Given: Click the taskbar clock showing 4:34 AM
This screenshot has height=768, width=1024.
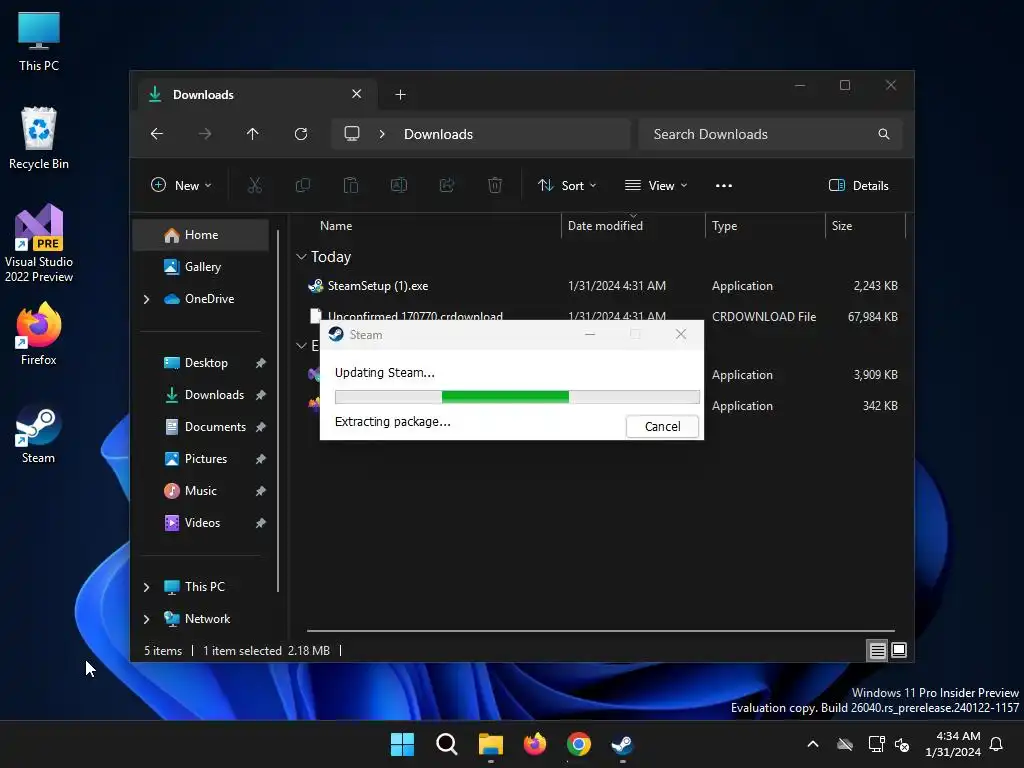Looking at the screenshot, I should 953,744.
